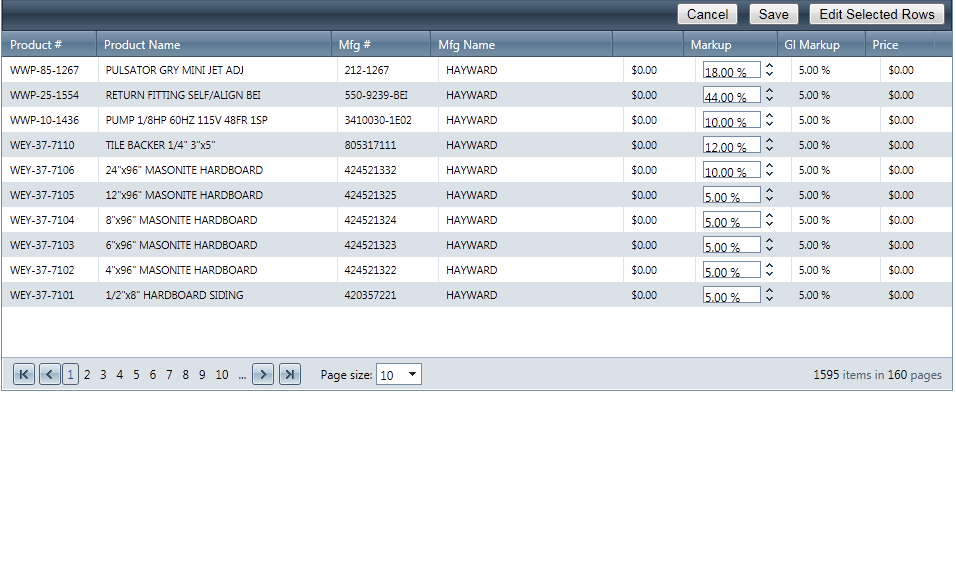This screenshot has width=956, height=568.
Task: Go to page 7 in pager
Action: coord(169,375)
